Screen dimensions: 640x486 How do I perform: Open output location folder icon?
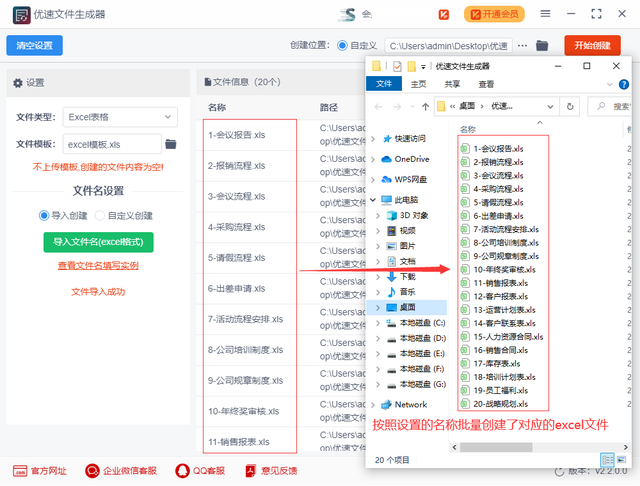click(542, 46)
